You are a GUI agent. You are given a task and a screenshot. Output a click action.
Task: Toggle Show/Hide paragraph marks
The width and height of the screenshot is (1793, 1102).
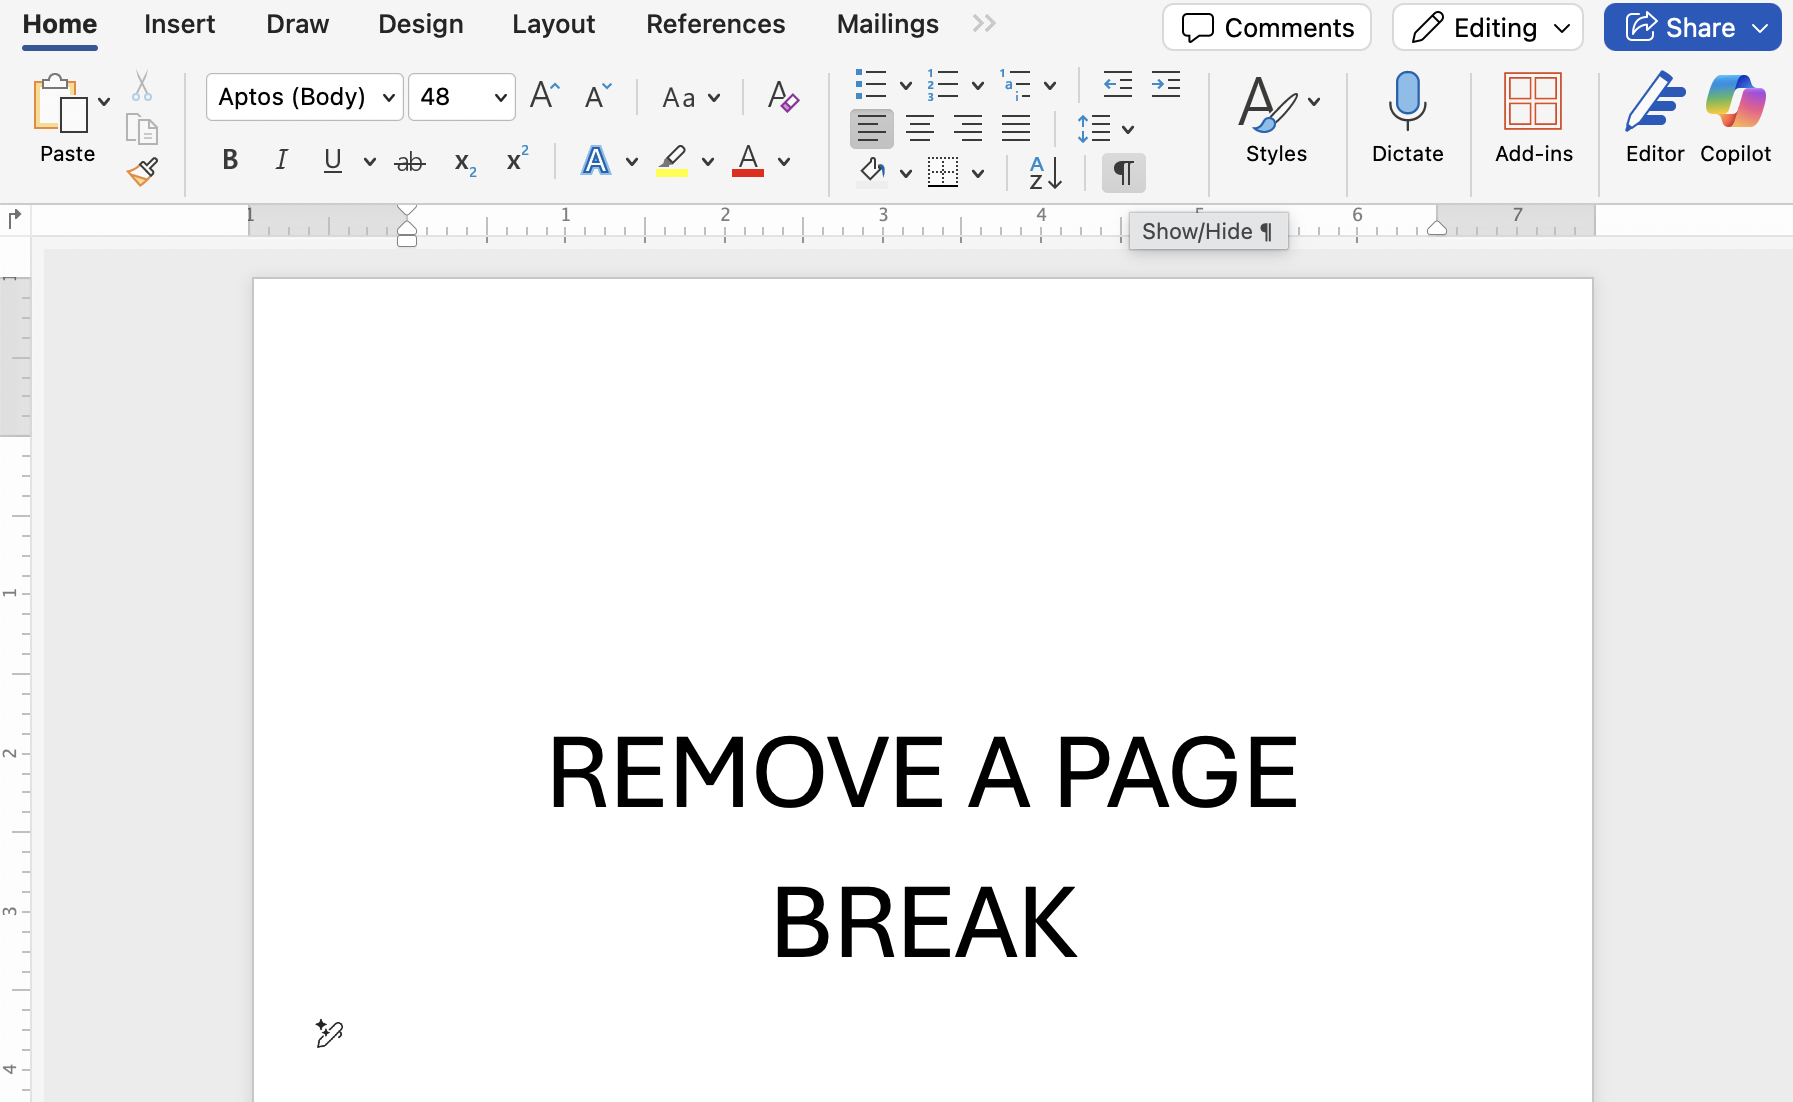click(x=1122, y=172)
